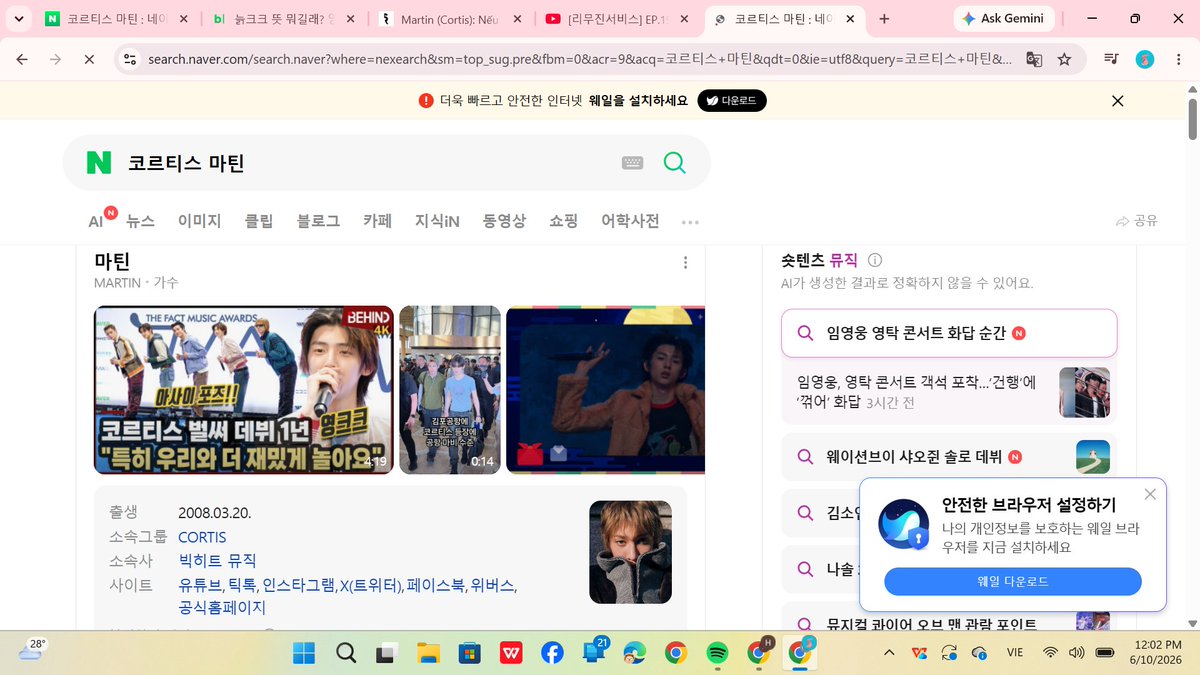Click the green magnifier search button
The image size is (1200, 675).
click(675, 162)
